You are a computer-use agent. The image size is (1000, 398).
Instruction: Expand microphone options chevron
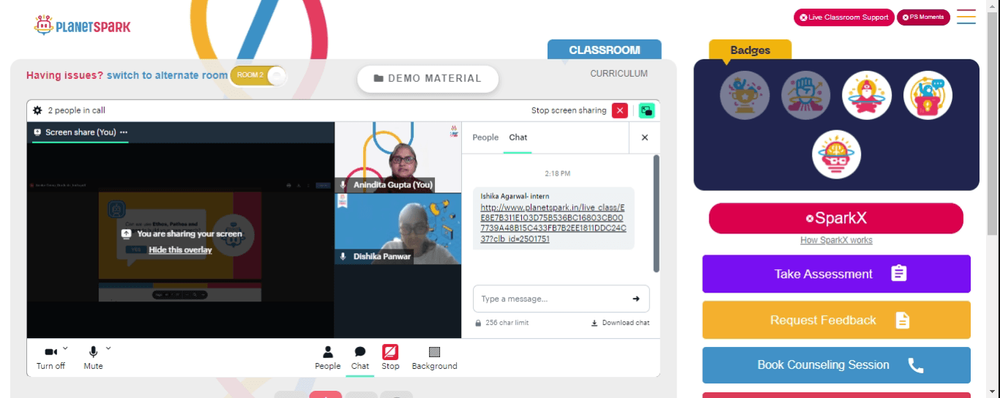pyautogui.click(x=108, y=348)
